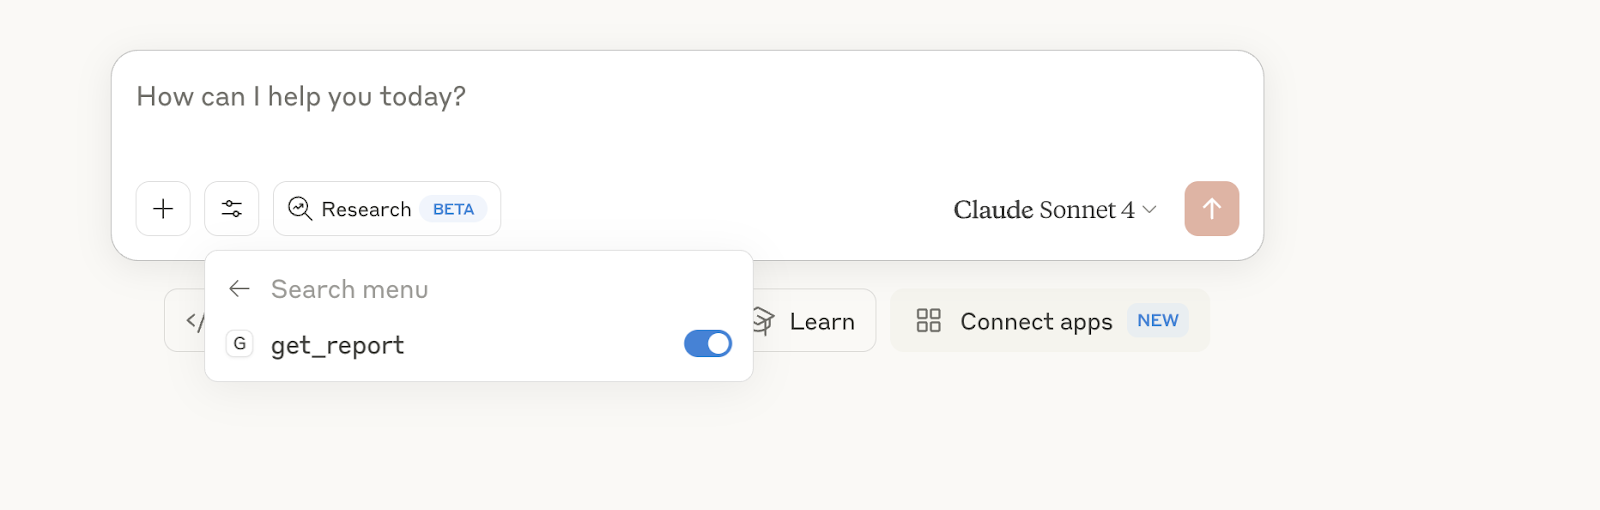Go back using the search menu arrow

tap(239, 289)
